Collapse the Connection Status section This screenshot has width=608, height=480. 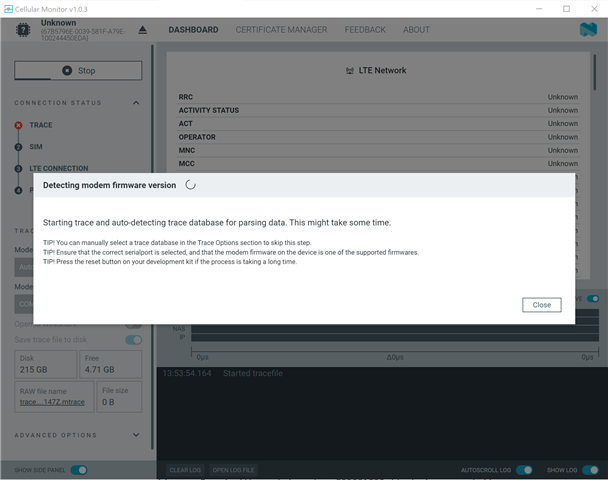pos(136,103)
